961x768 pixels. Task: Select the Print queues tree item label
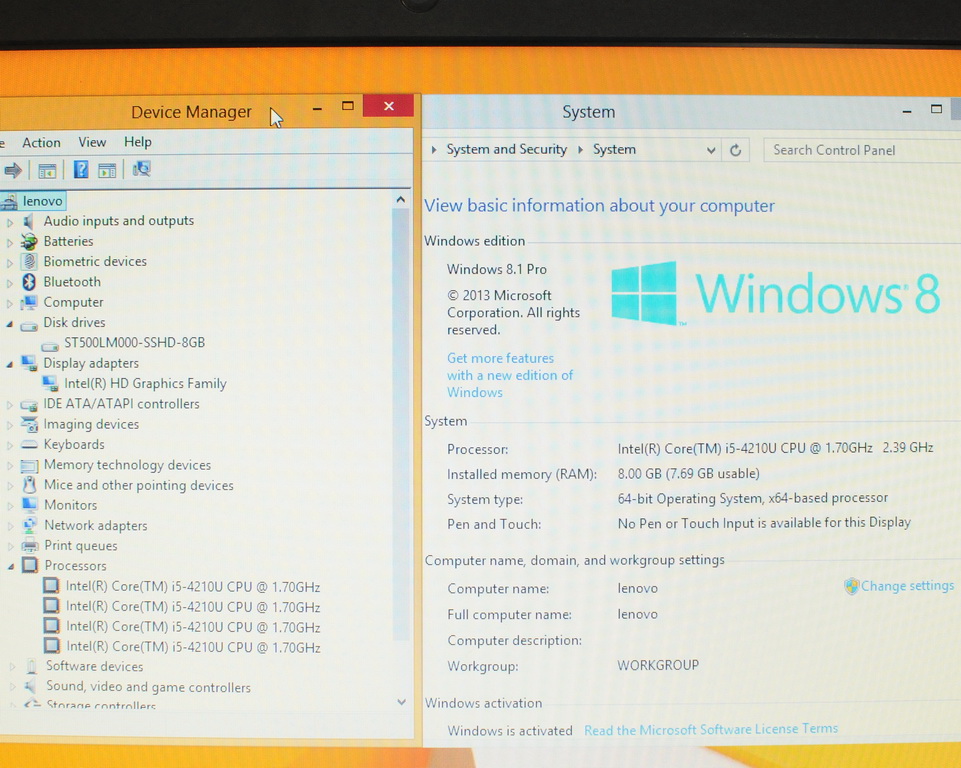tap(80, 546)
